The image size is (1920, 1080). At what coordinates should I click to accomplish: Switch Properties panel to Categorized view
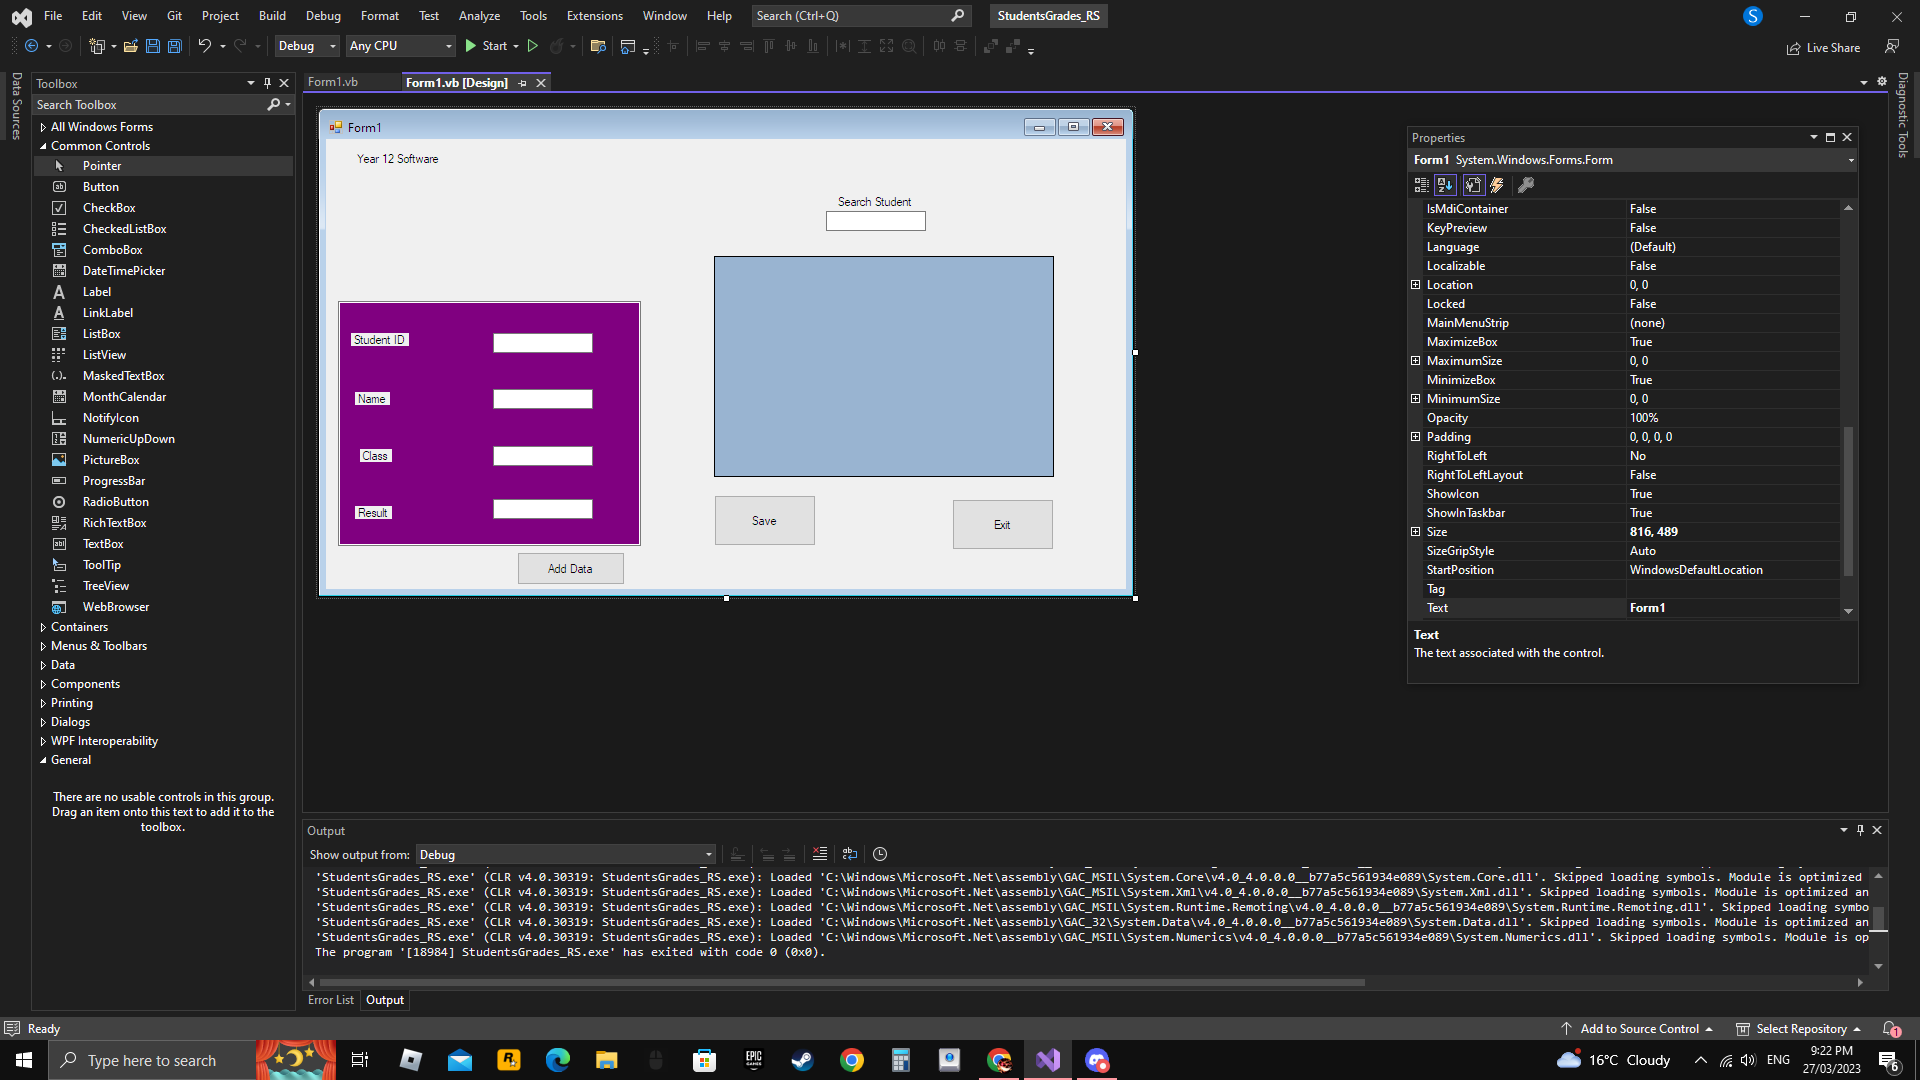1420,185
